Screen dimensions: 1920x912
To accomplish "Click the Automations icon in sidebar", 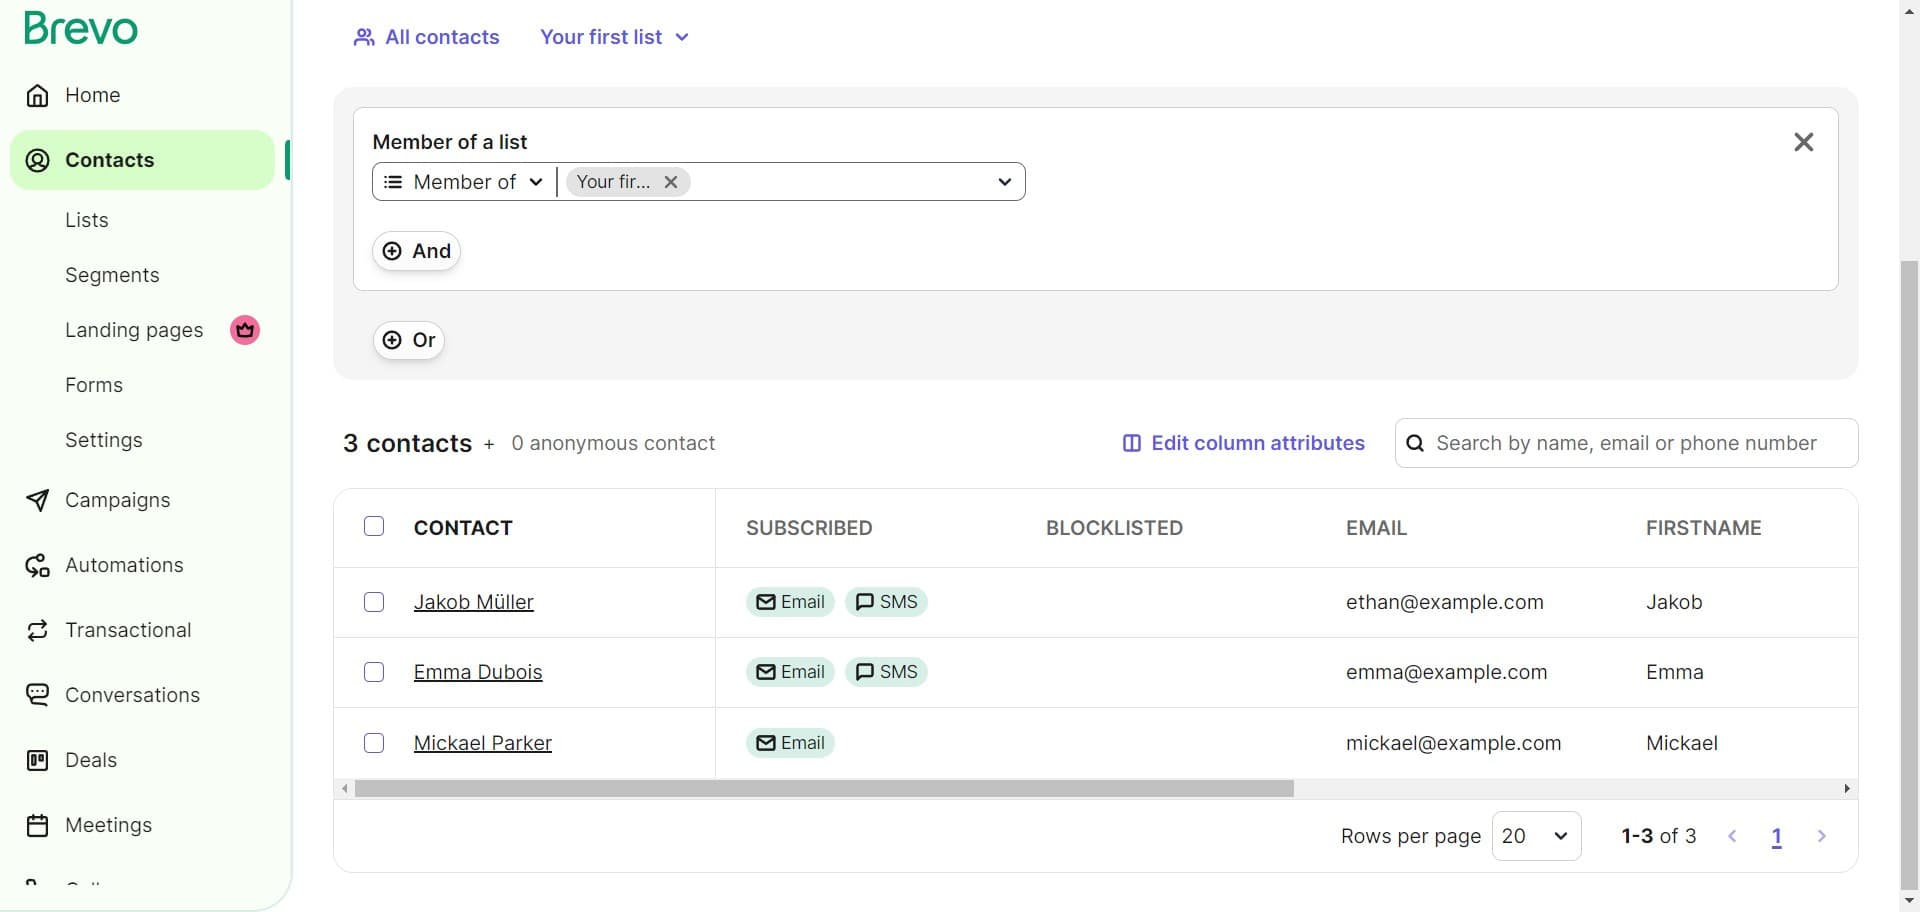I will [38, 566].
